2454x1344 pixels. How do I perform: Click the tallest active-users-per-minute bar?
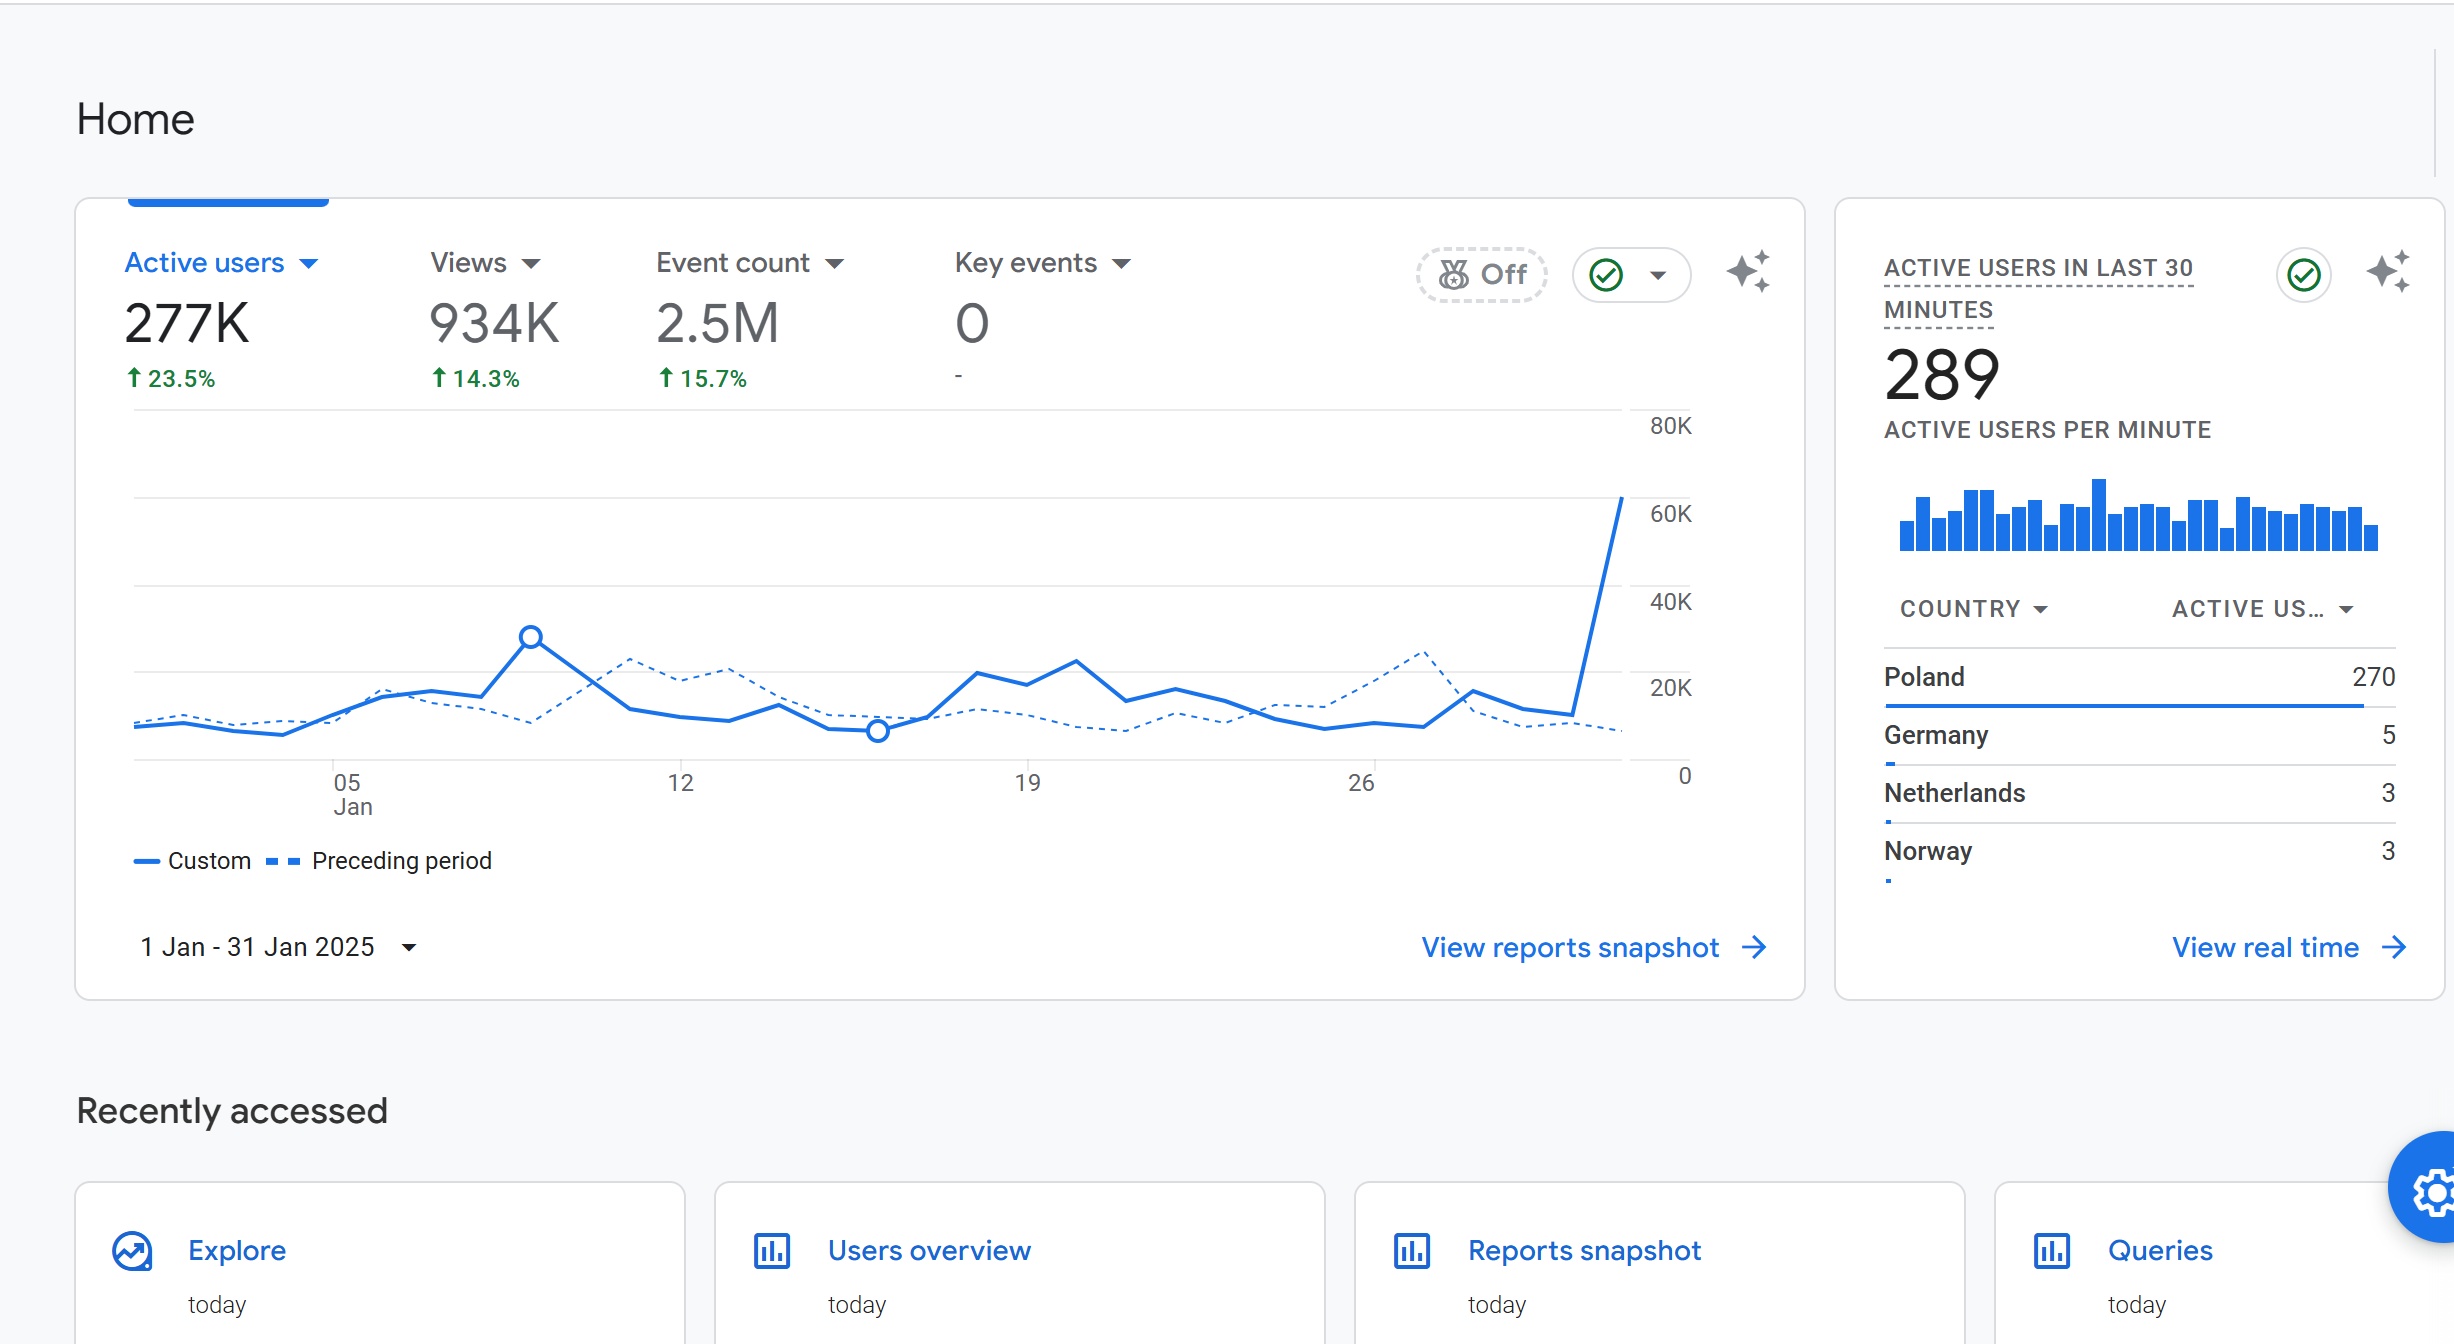point(2099,515)
